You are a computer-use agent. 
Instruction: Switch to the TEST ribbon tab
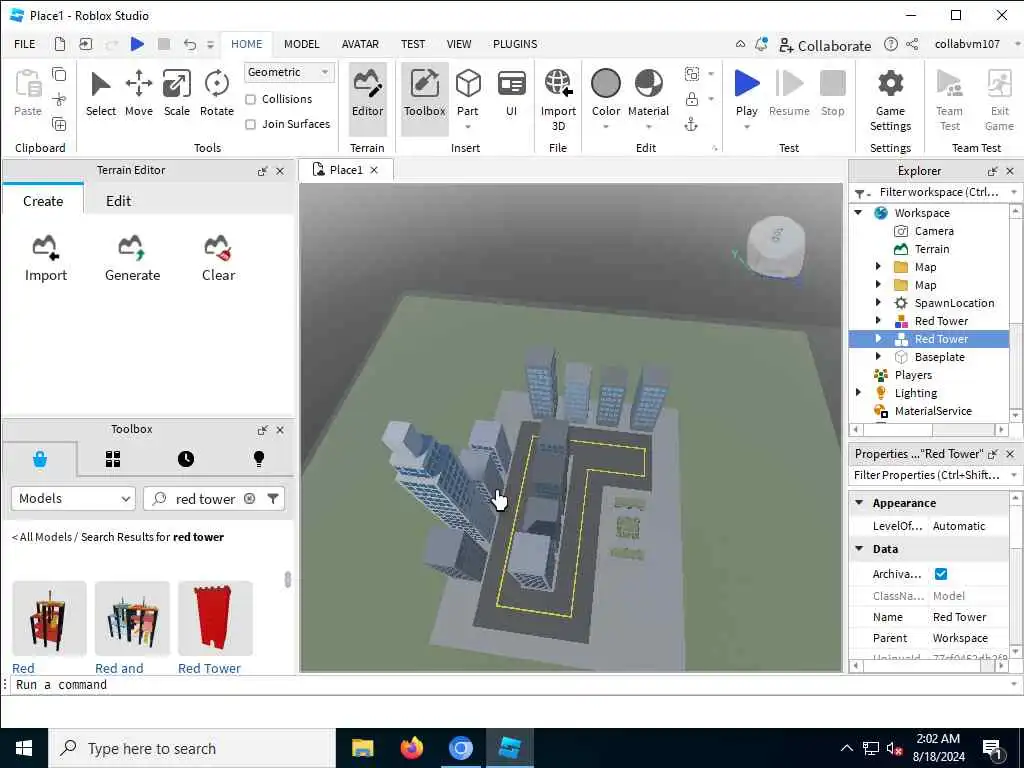pos(413,44)
